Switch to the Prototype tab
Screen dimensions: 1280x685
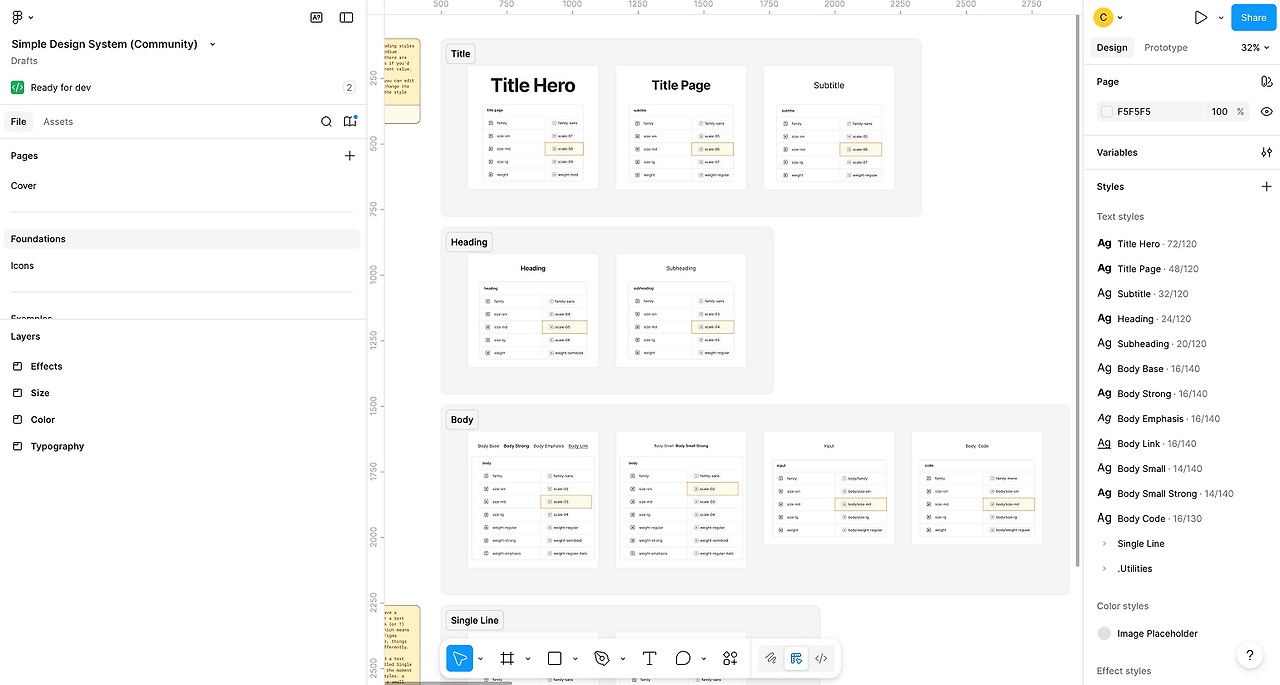tap(1166, 47)
